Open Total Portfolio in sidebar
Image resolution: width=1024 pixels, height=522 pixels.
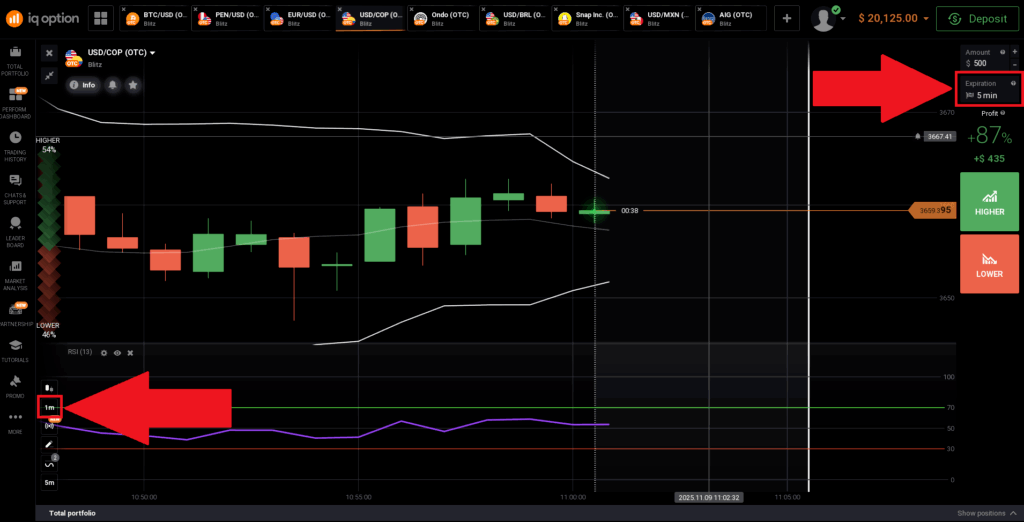[16, 60]
